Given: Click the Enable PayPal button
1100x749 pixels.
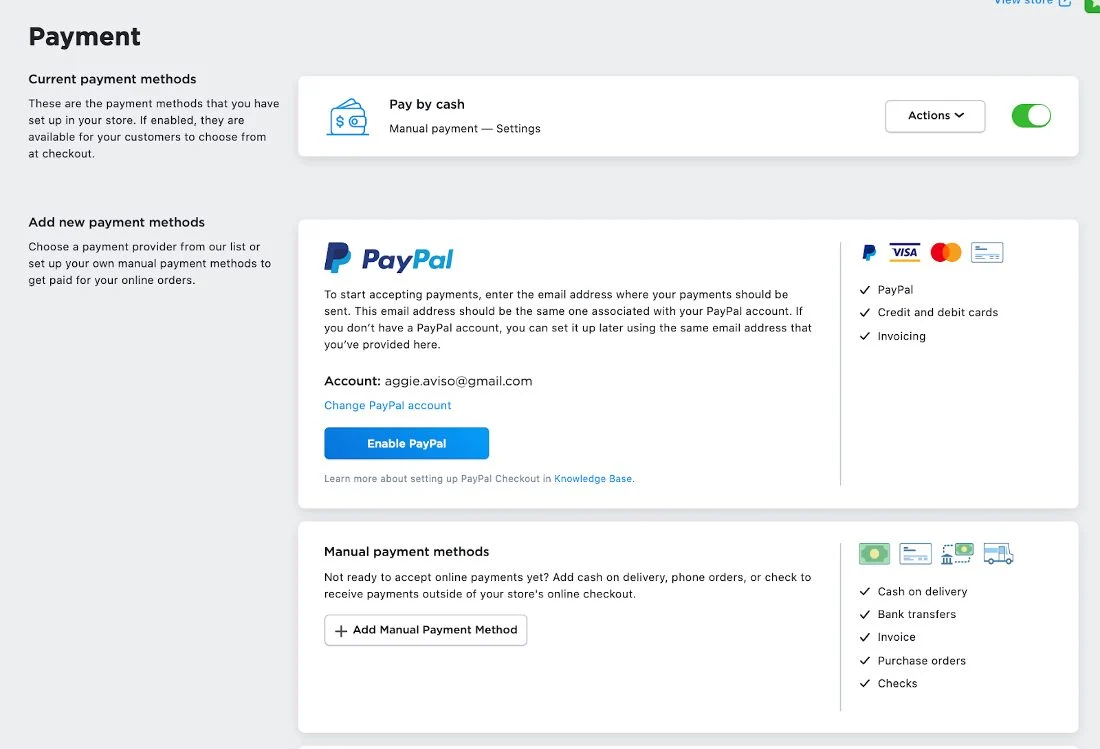Looking at the screenshot, I should tap(406, 443).
